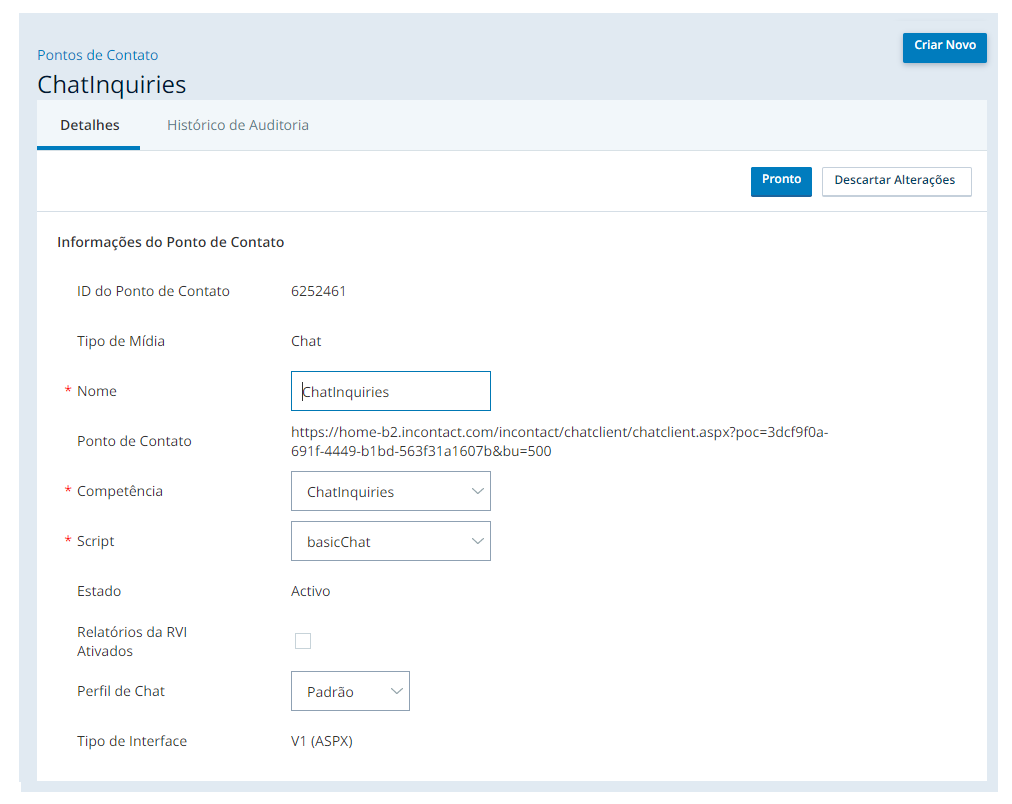Click the Tipo de Interface label
Screen dimensions: 1012x804
coord(132,741)
